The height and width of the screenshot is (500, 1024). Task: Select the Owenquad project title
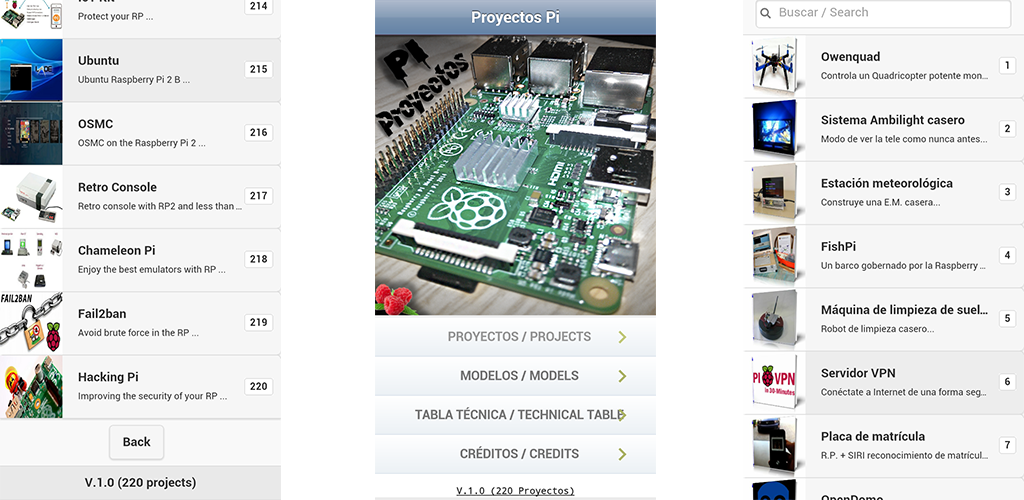pyautogui.click(x=850, y=57)
